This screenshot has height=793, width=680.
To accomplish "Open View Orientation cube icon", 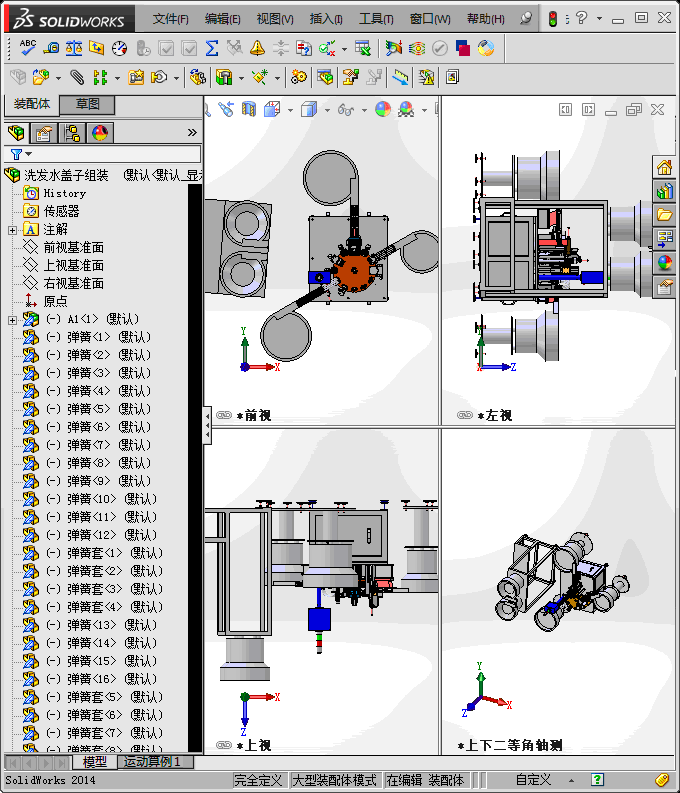I will pos(272,109).
